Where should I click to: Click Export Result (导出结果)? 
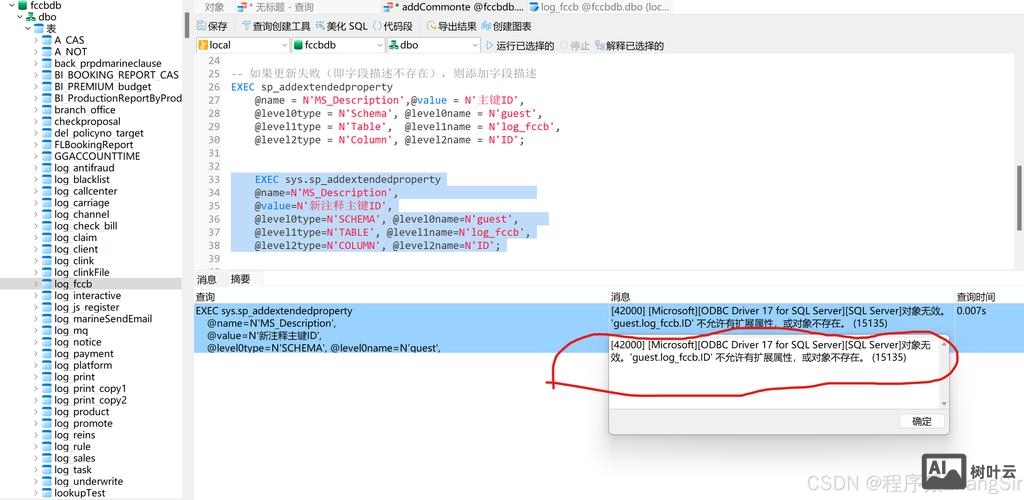451,26
